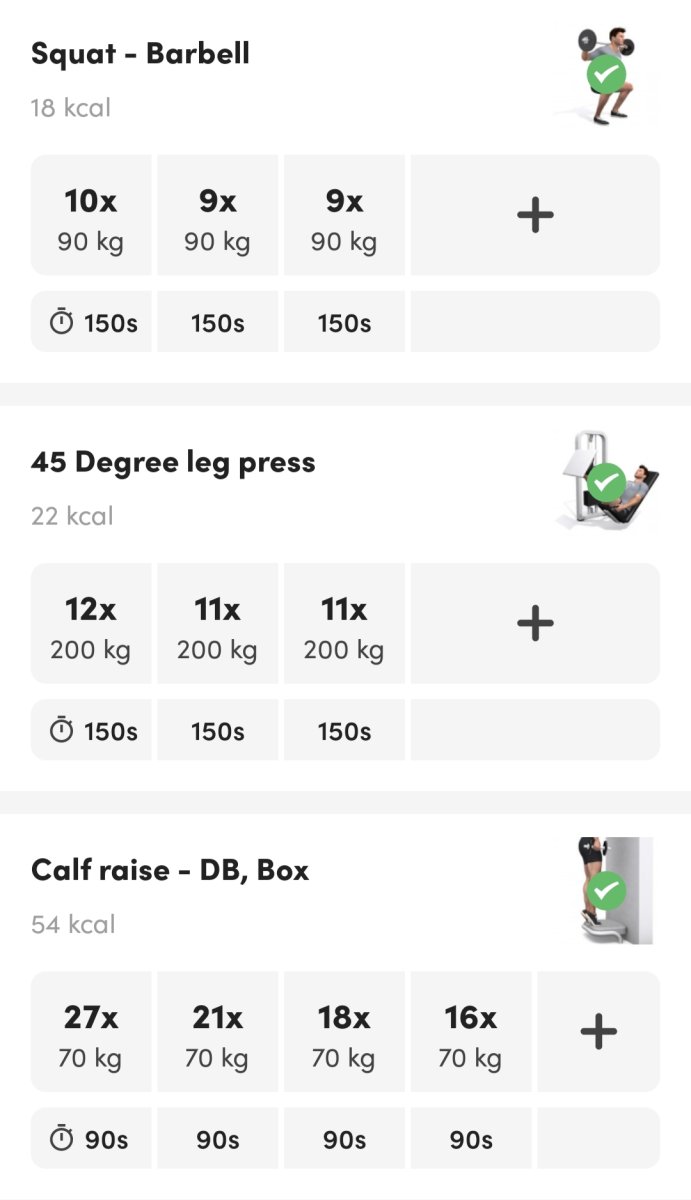Open the Calf raise - DB, Box title

coord(170,870)
